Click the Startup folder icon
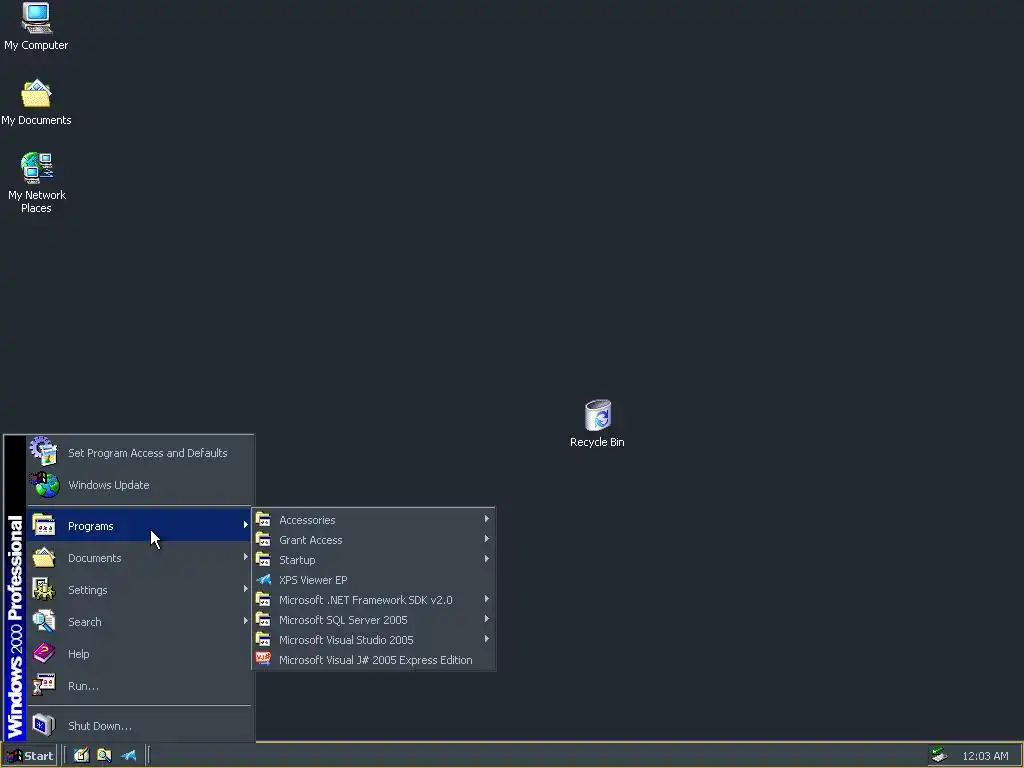Screen dimensions: 1024x768 click(263, 560)
